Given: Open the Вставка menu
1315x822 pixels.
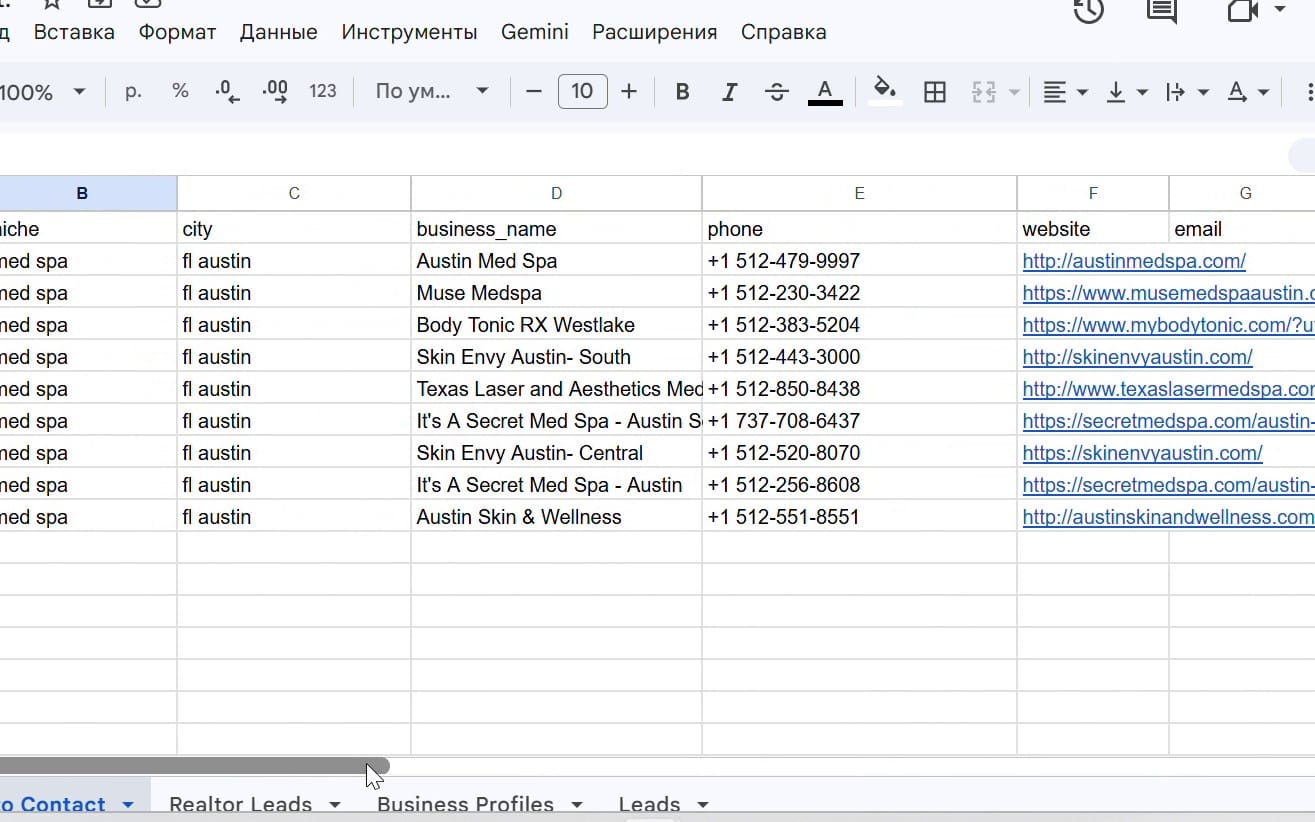Looking at the screenshot, I should tap(74, 32).
